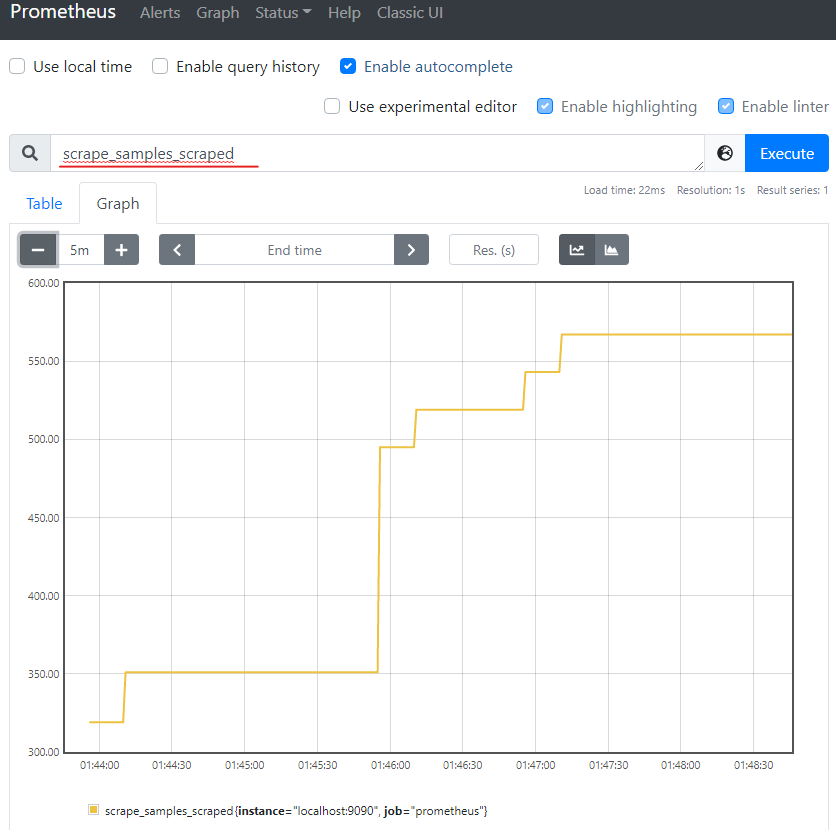Focus the End time input field
This screenshot has height=830, width=836.
pos(294,250)
